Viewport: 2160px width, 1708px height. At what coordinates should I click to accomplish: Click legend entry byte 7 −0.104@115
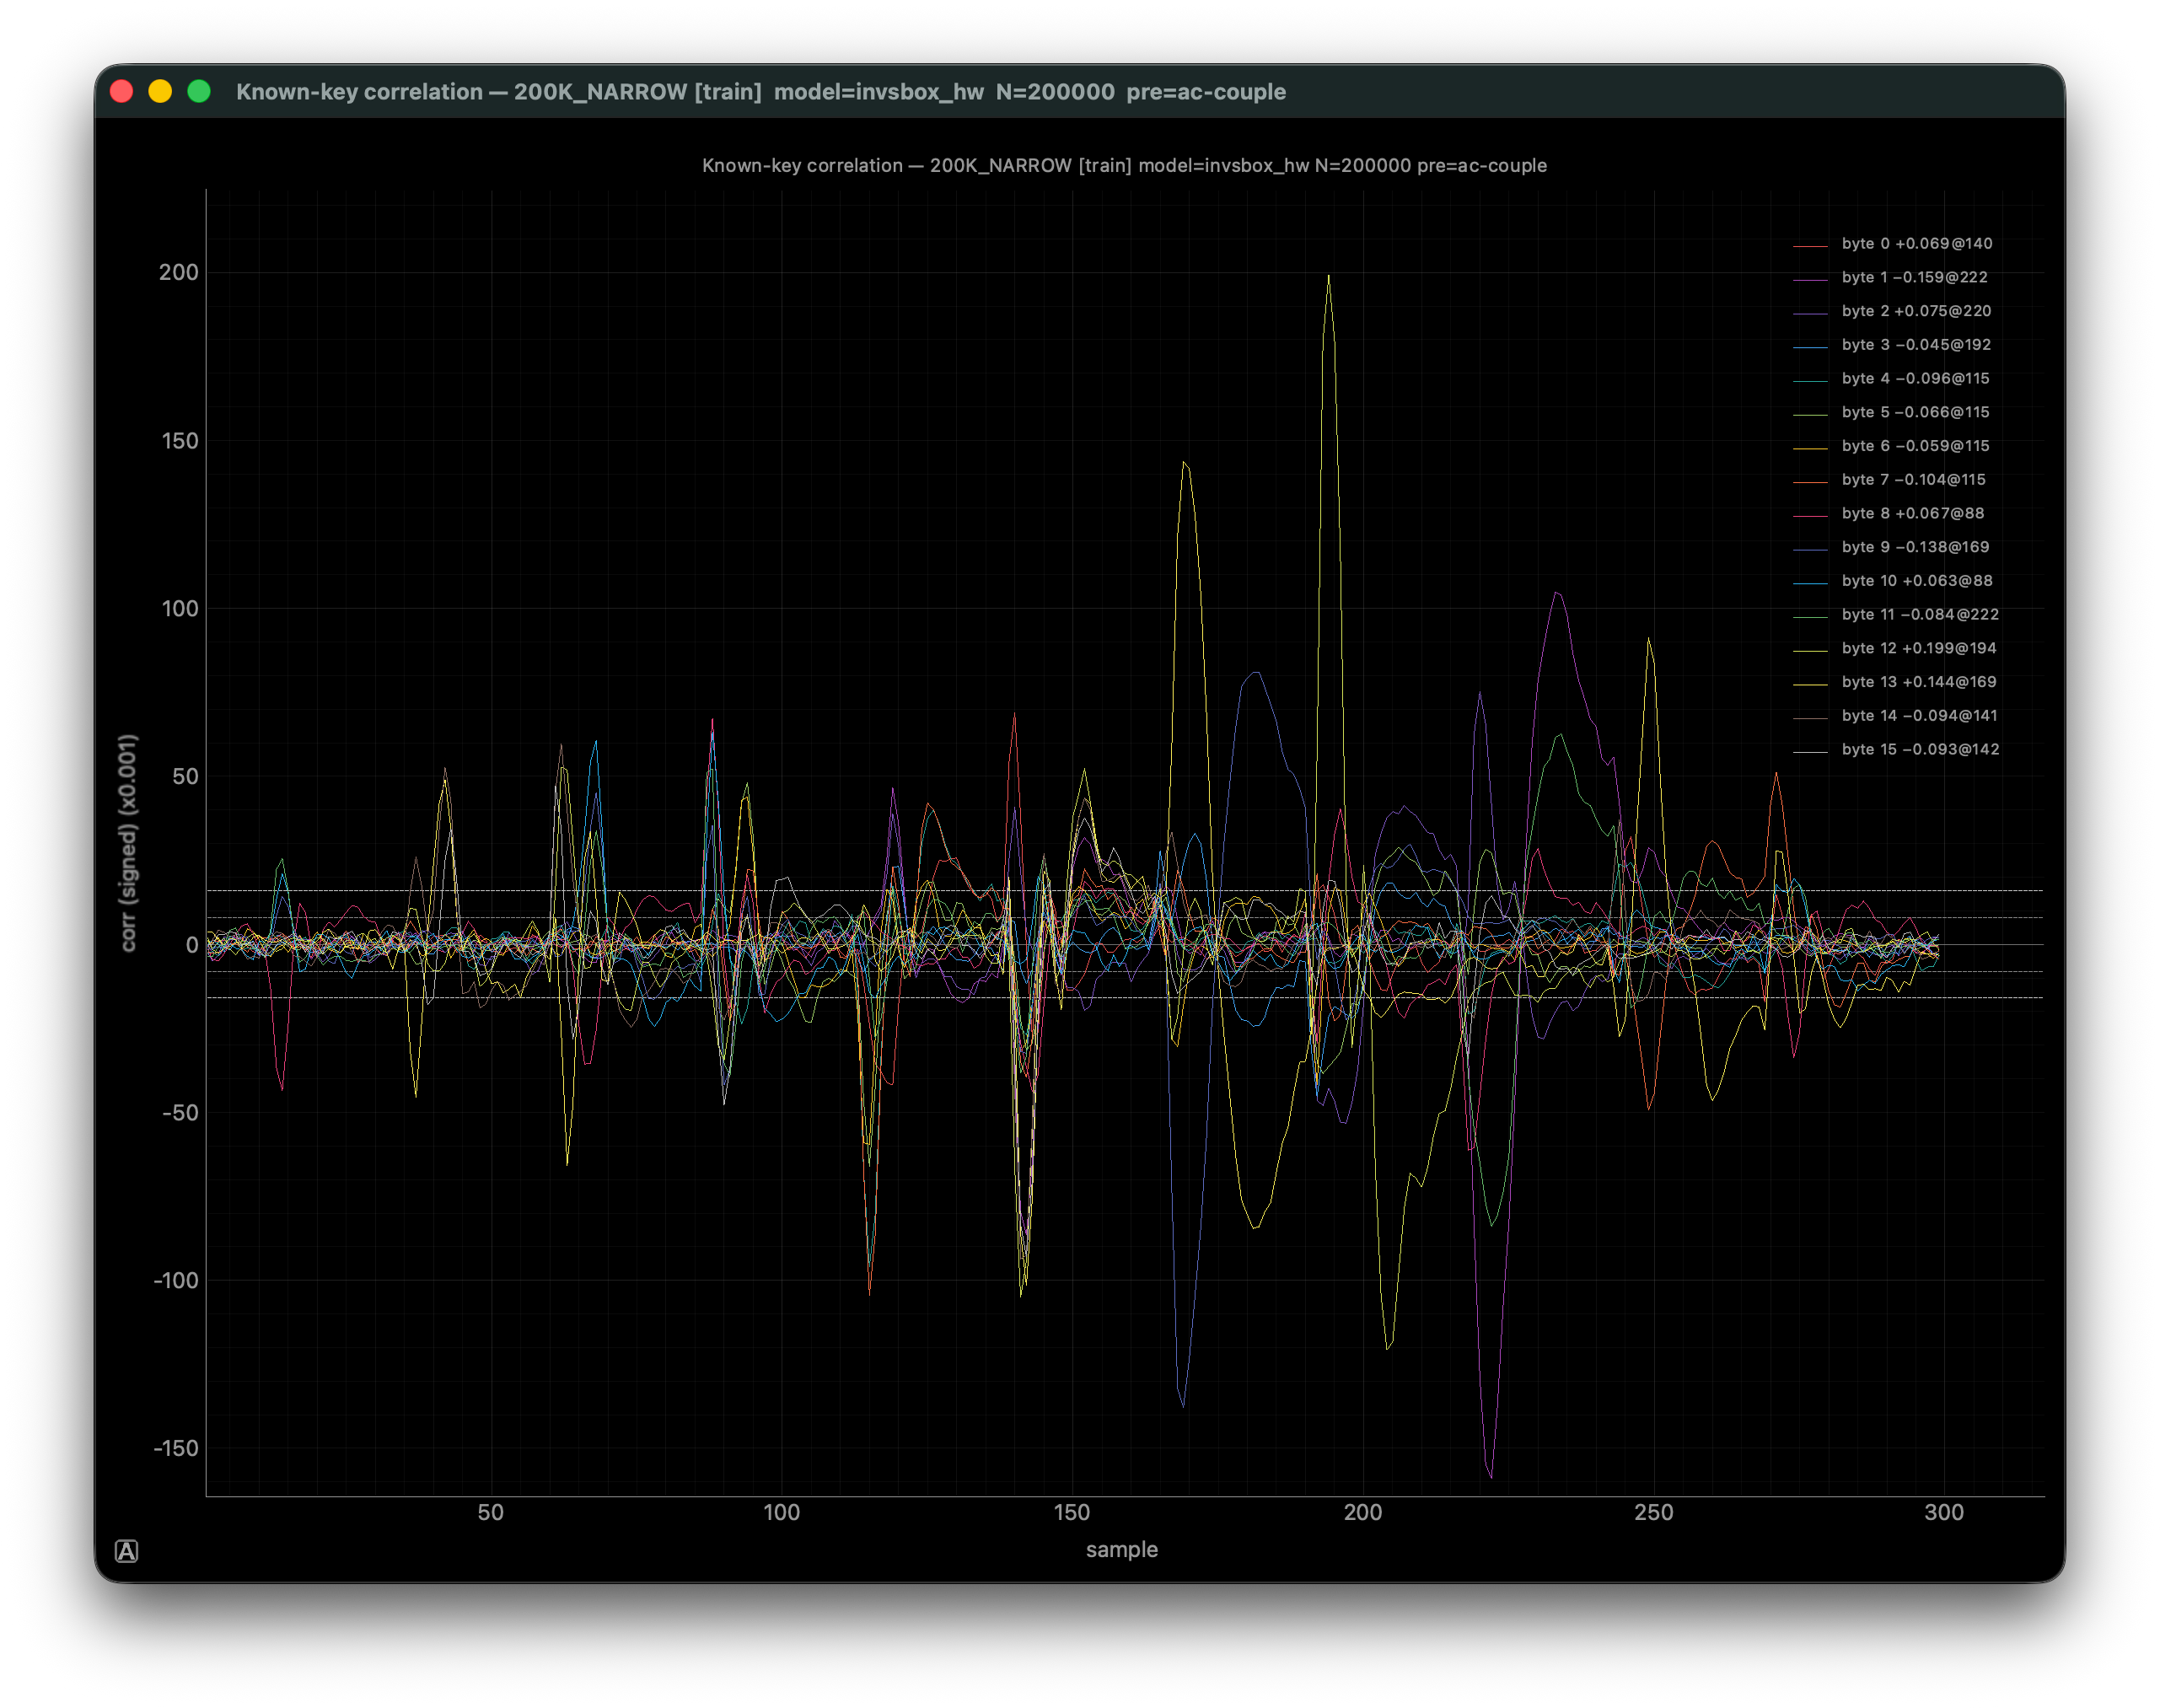point(1889,479)
